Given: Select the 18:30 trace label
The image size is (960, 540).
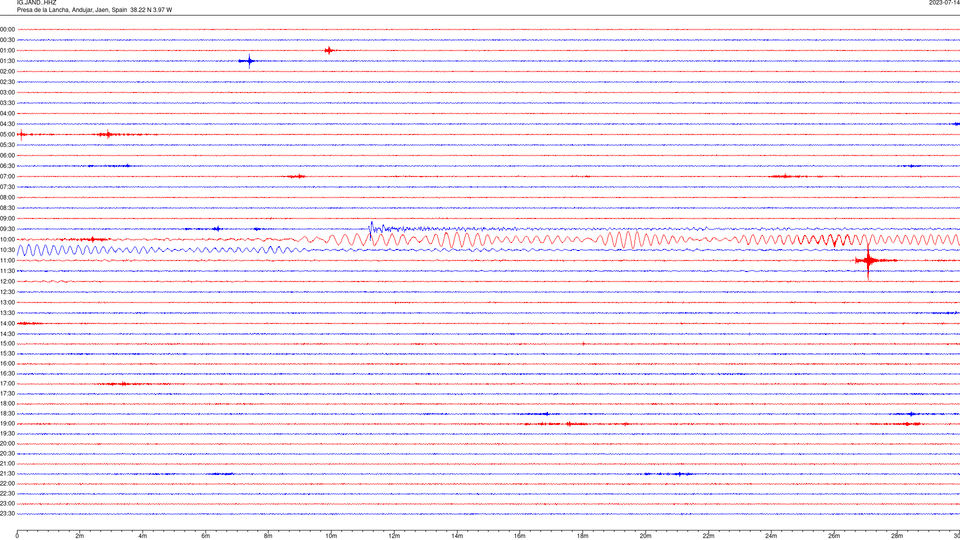Looking at the screenshot, I should pos(7,413).
